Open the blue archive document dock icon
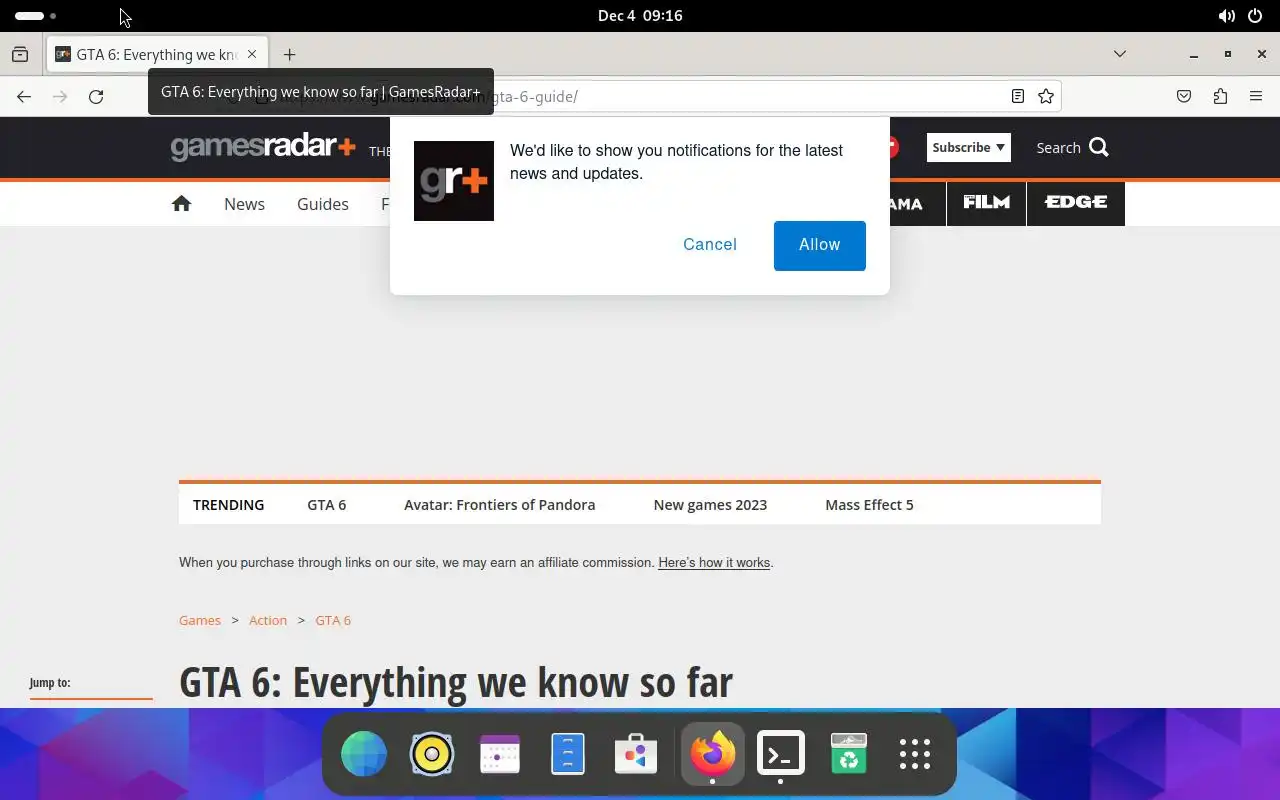Viewport: 1280px width, 800px height. (568, 754)
